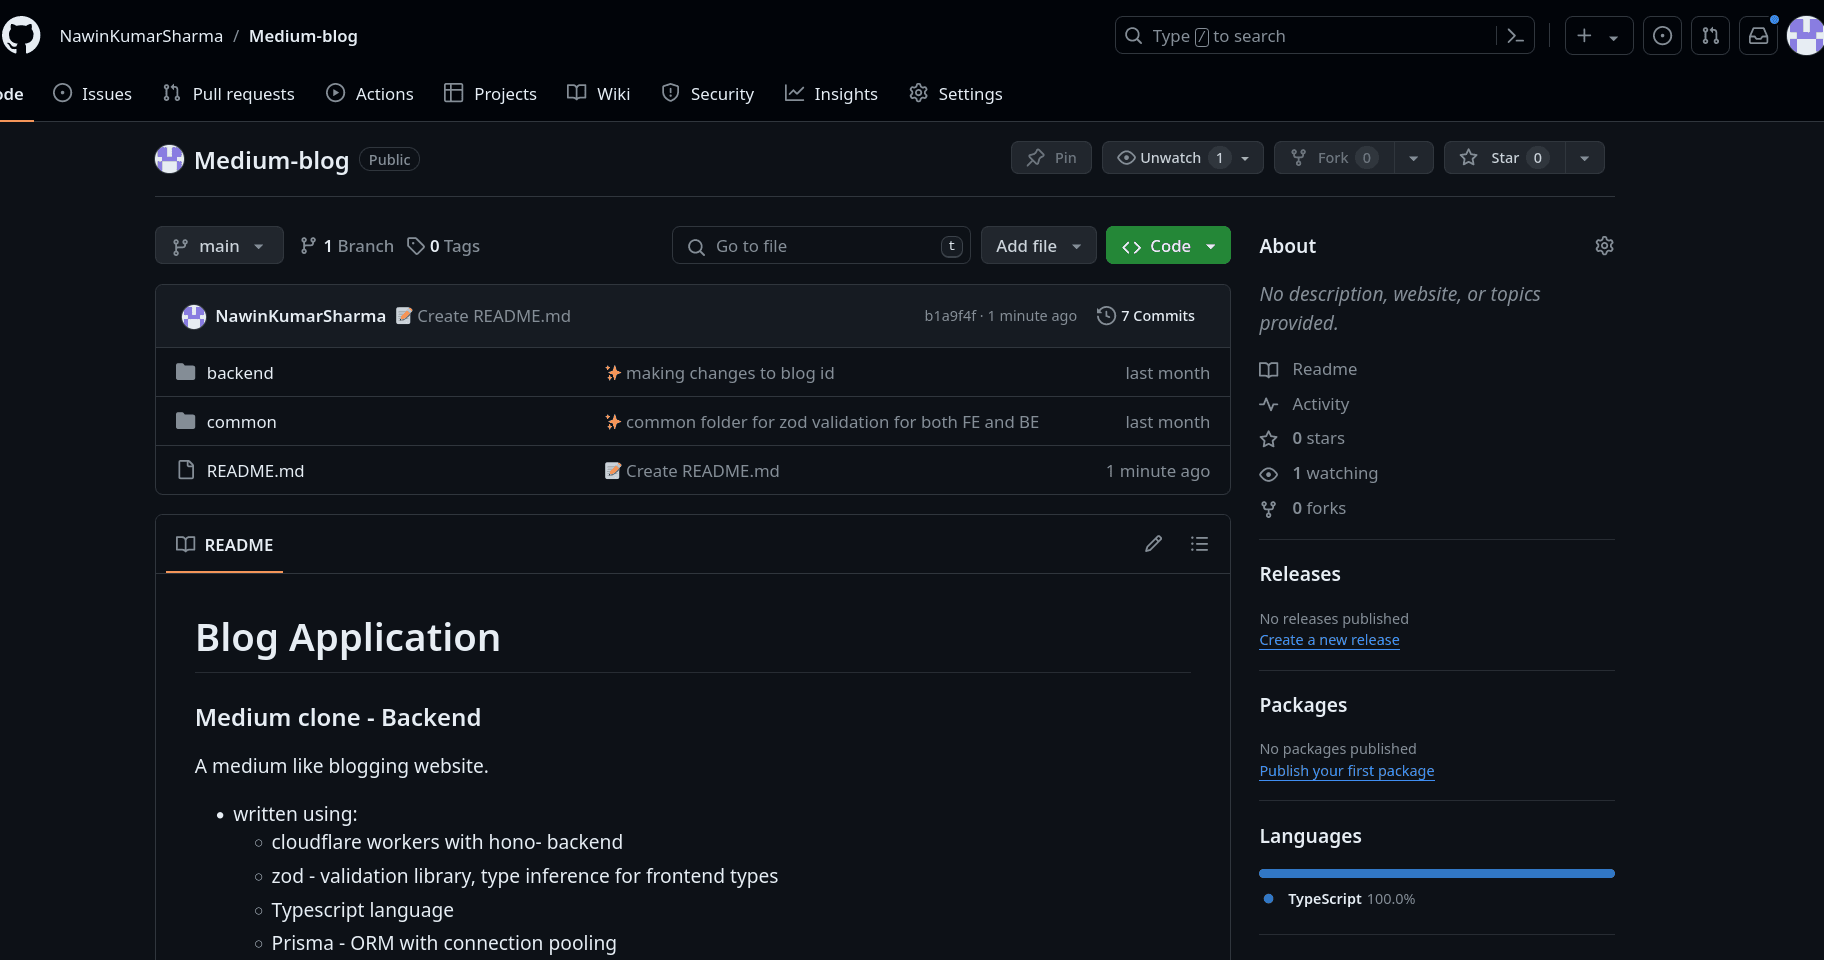Click the branch icon beside 1 Branch
1824x960 pixels.
(x=308, y=246)
